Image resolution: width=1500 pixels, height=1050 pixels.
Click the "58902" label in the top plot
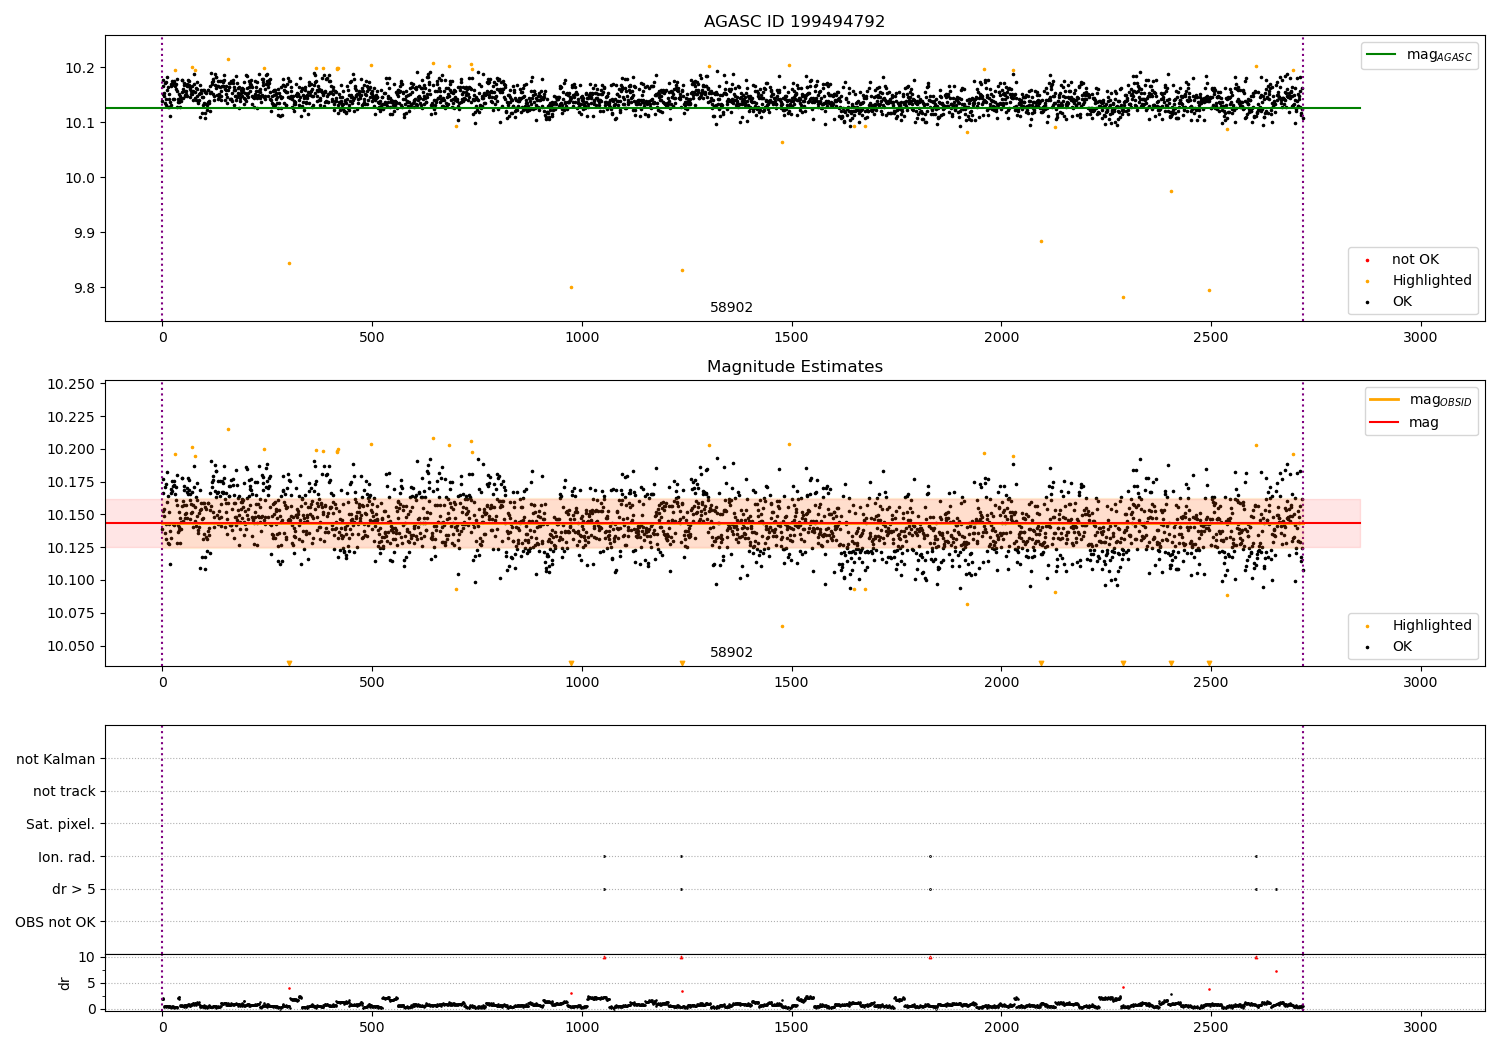[x=731, y=308]
